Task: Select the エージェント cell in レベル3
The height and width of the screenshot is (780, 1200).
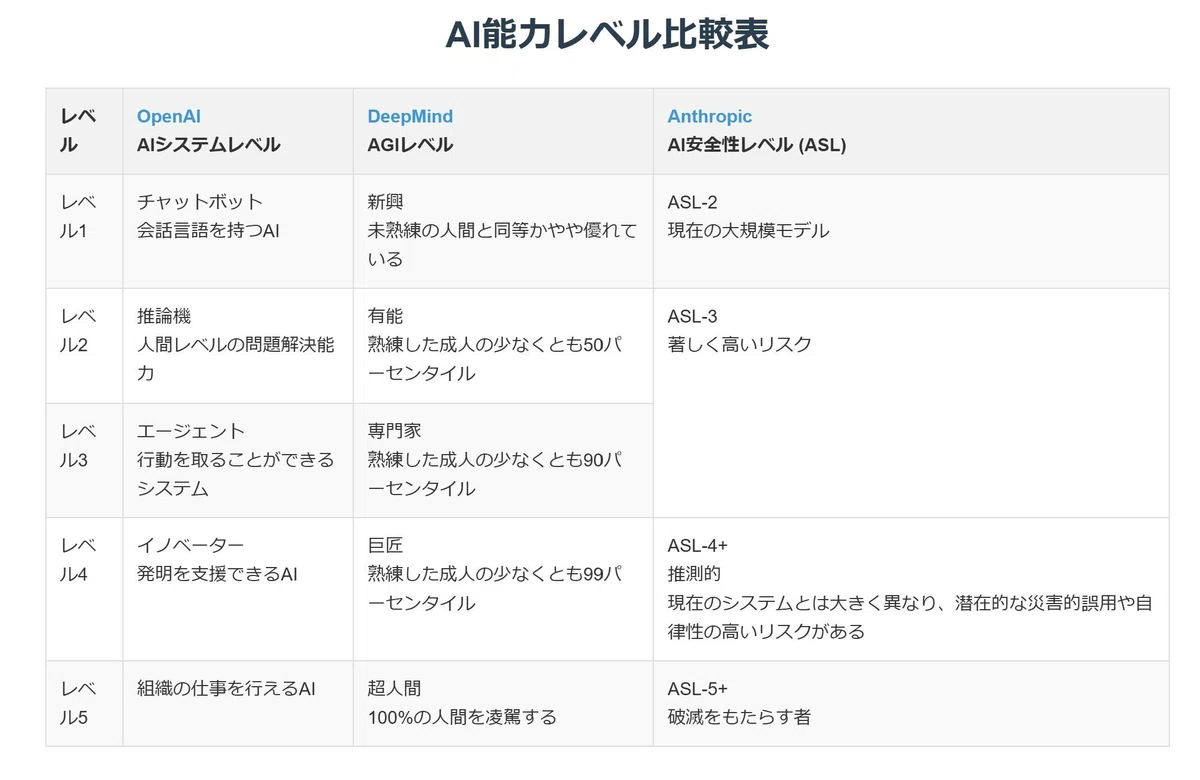Action: [238, 461]
